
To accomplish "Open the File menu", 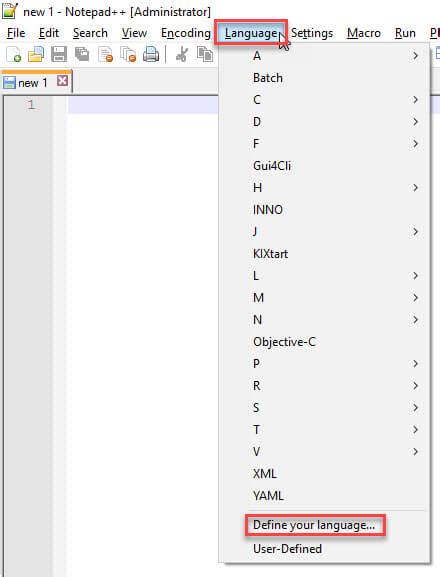I will point(16,33).
